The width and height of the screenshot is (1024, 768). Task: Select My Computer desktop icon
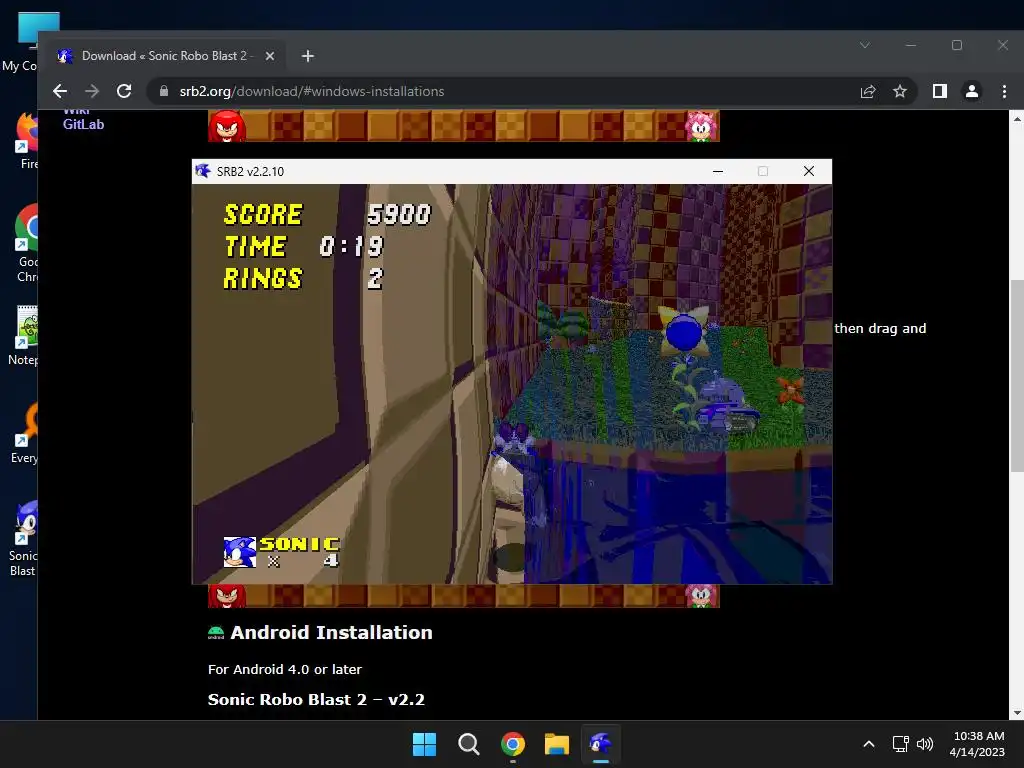pos(20,42)
